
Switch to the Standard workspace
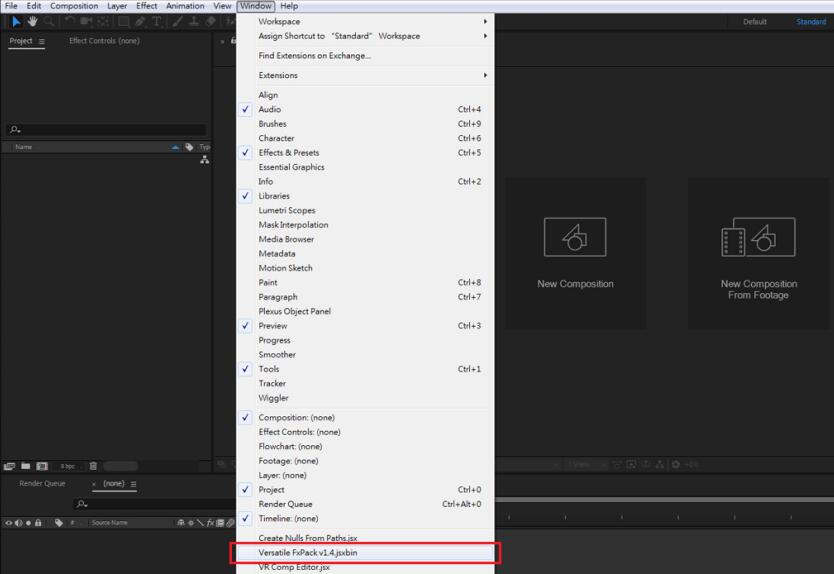point(811,21)
